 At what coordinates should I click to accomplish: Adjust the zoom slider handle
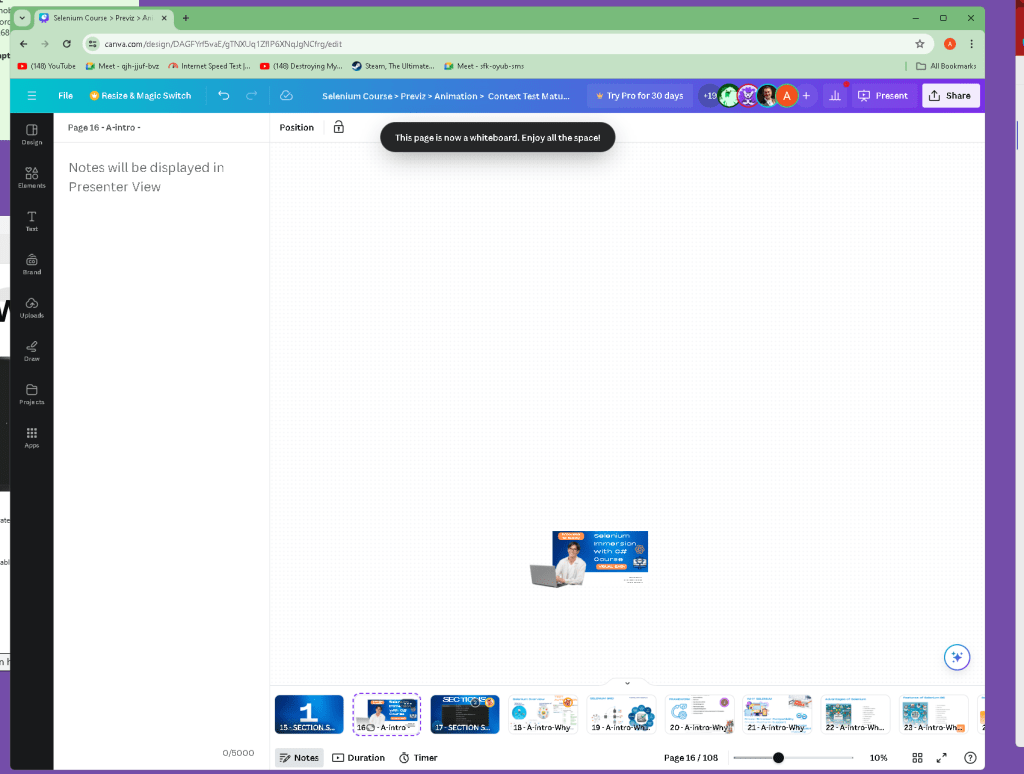point(778,758)
